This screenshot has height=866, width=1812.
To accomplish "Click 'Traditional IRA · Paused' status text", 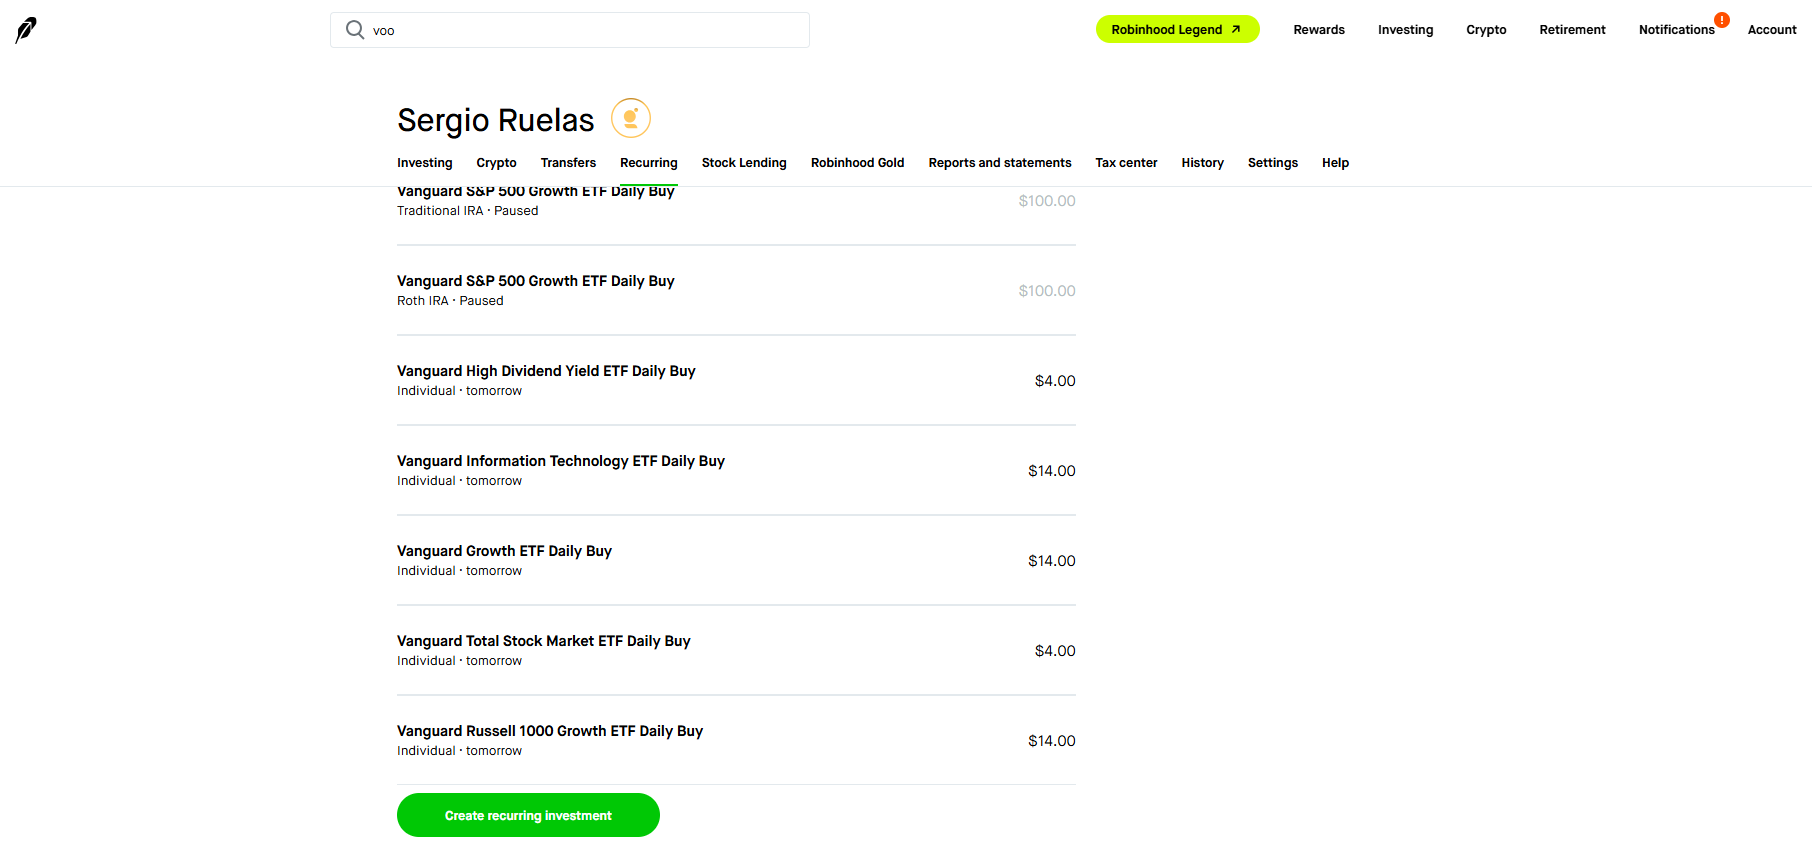I will coord(467,211).
